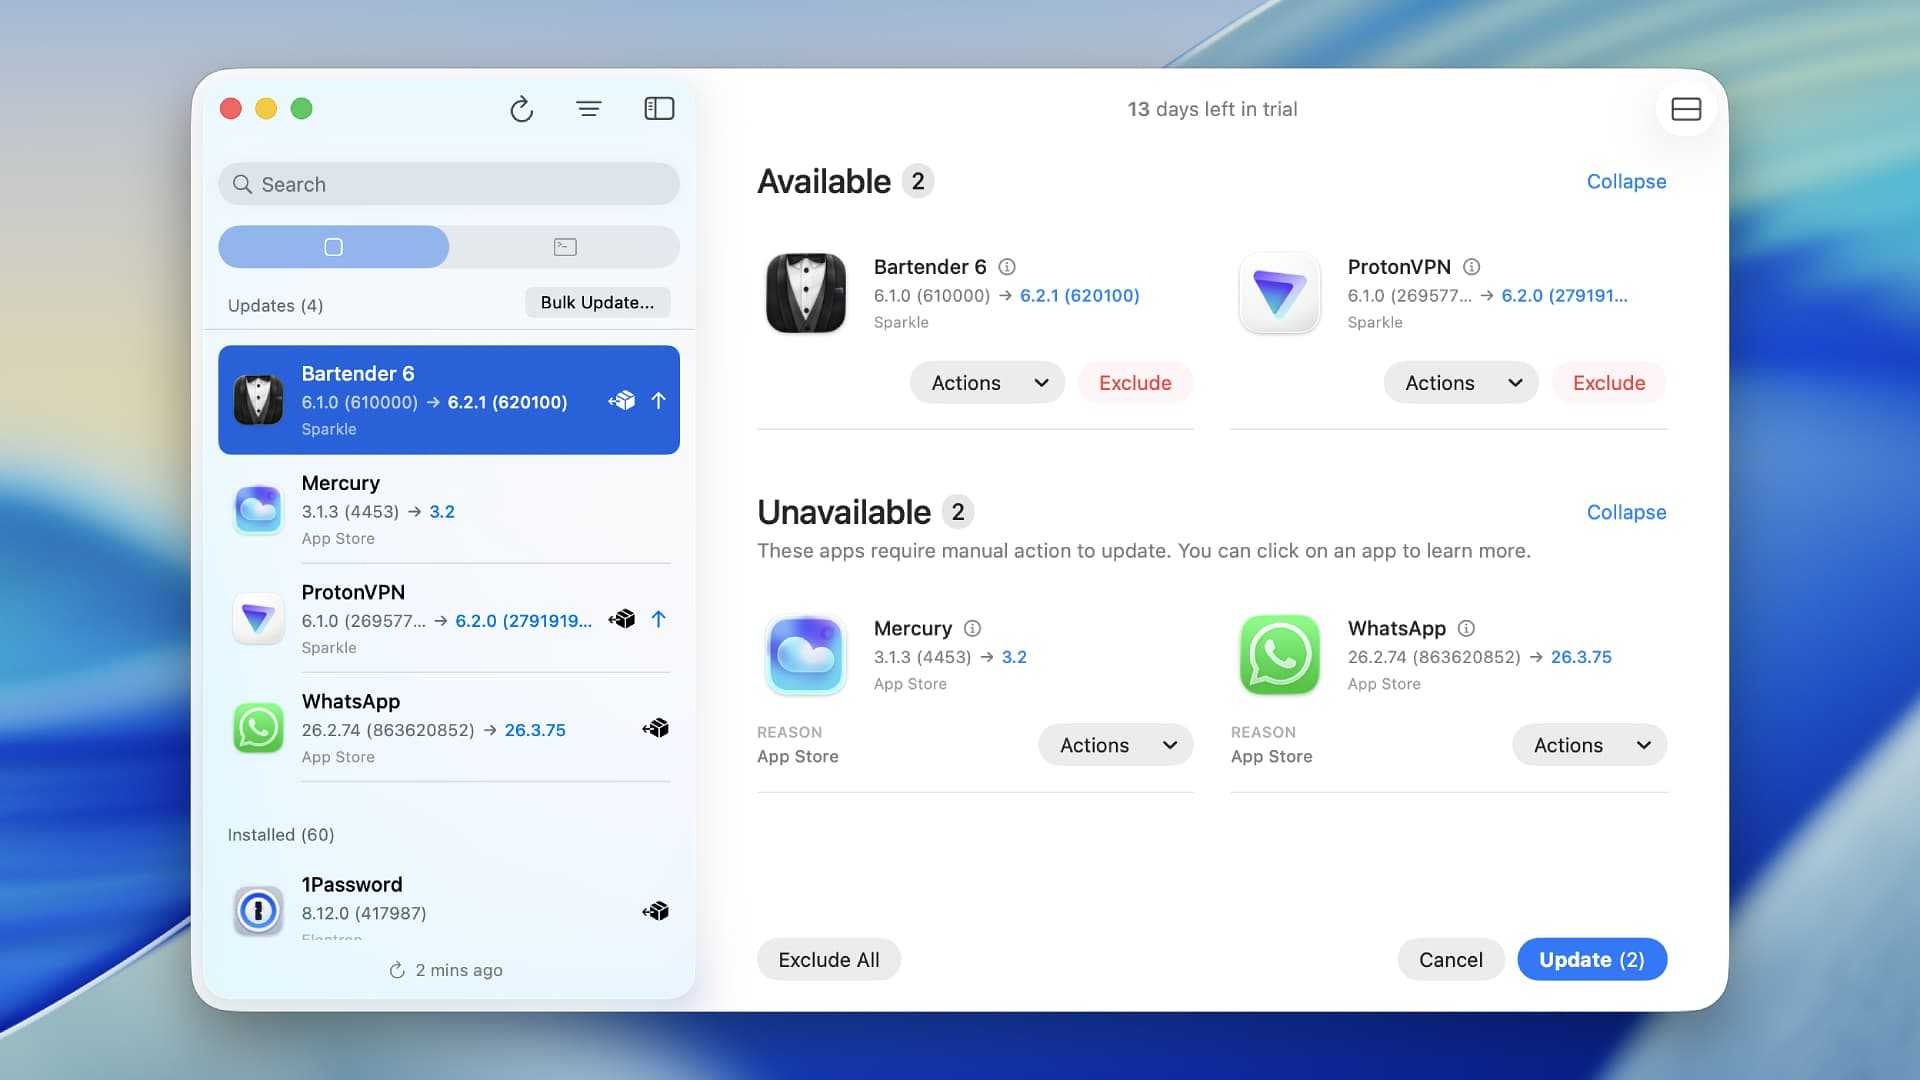
Task: Click the Bartender 6 app icon in Available section
Action: 805,293
